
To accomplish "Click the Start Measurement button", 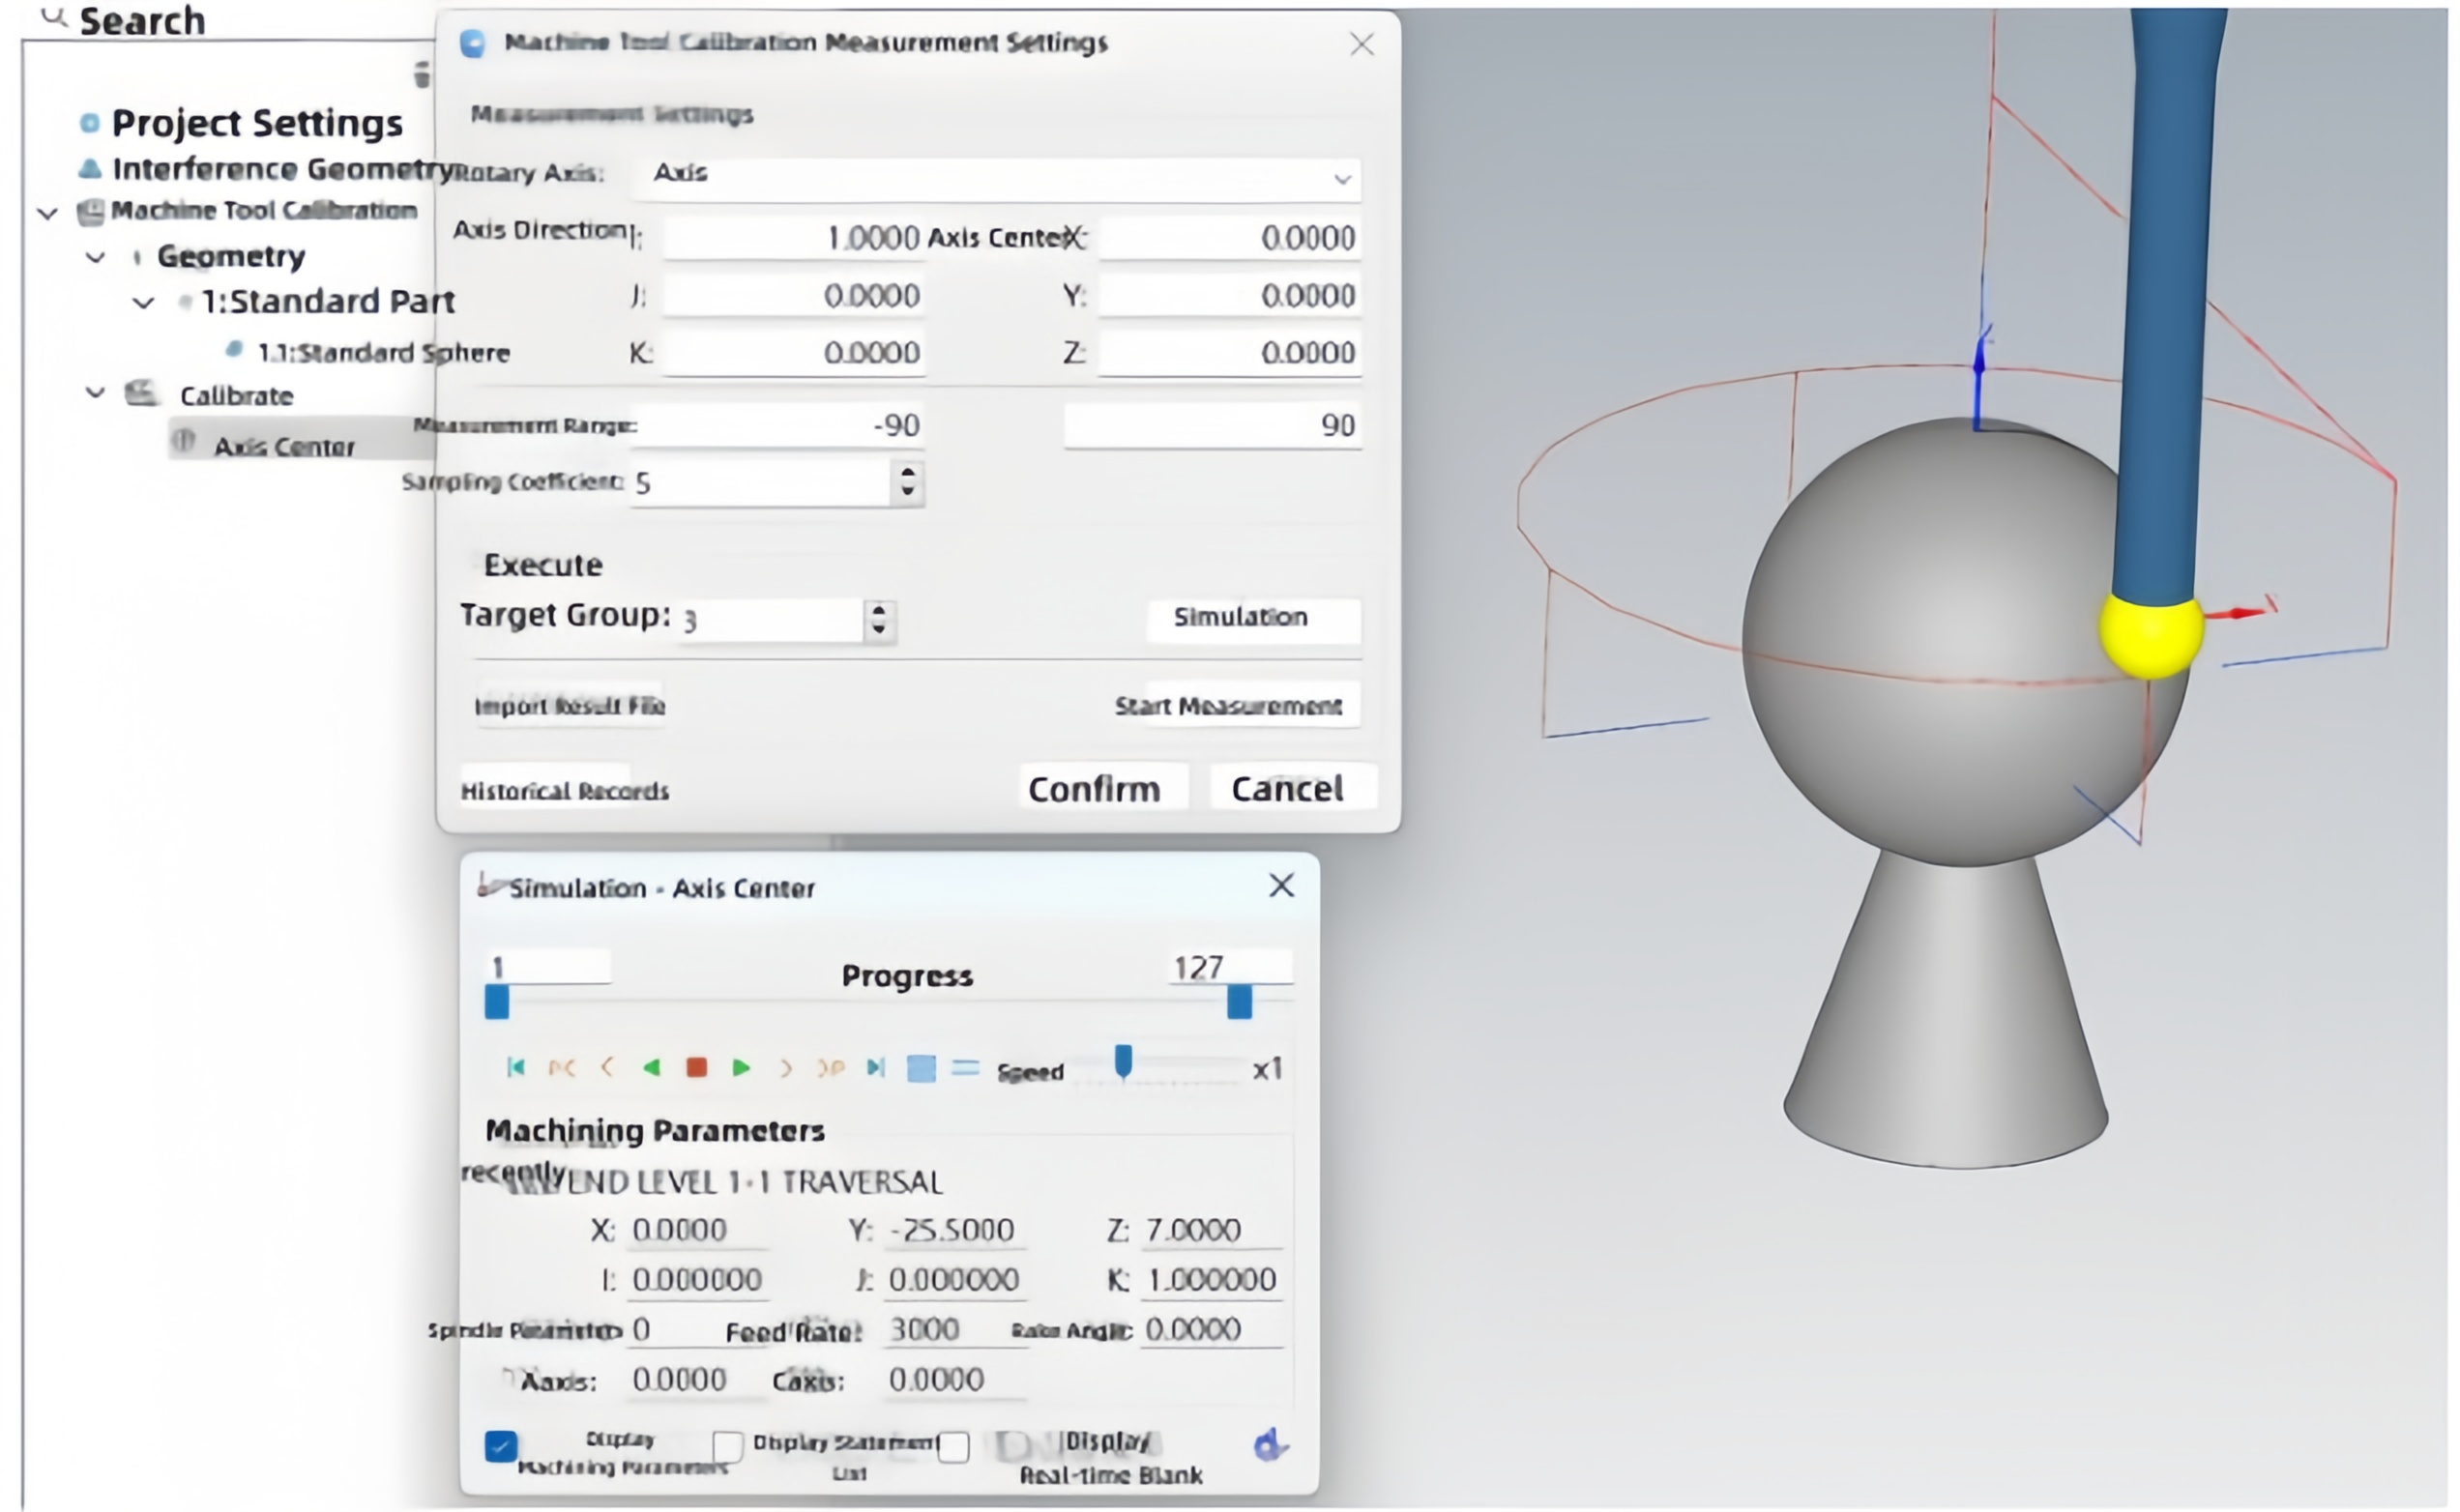I will (x=1228, y=706).
